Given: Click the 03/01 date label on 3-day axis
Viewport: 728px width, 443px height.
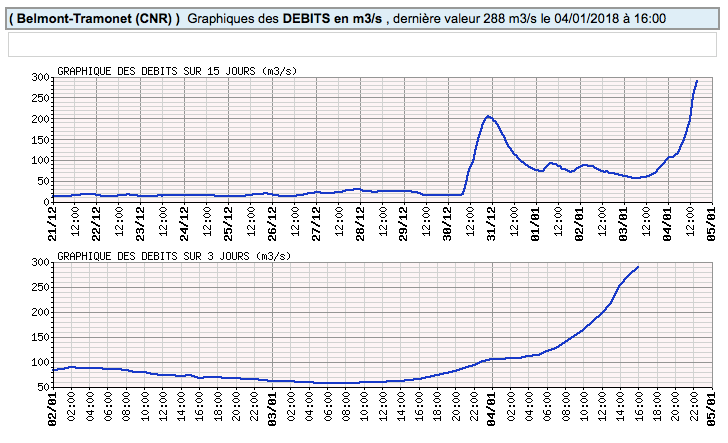Looking at the screenshot, I should pyautogui.click(x=273, y=412).
